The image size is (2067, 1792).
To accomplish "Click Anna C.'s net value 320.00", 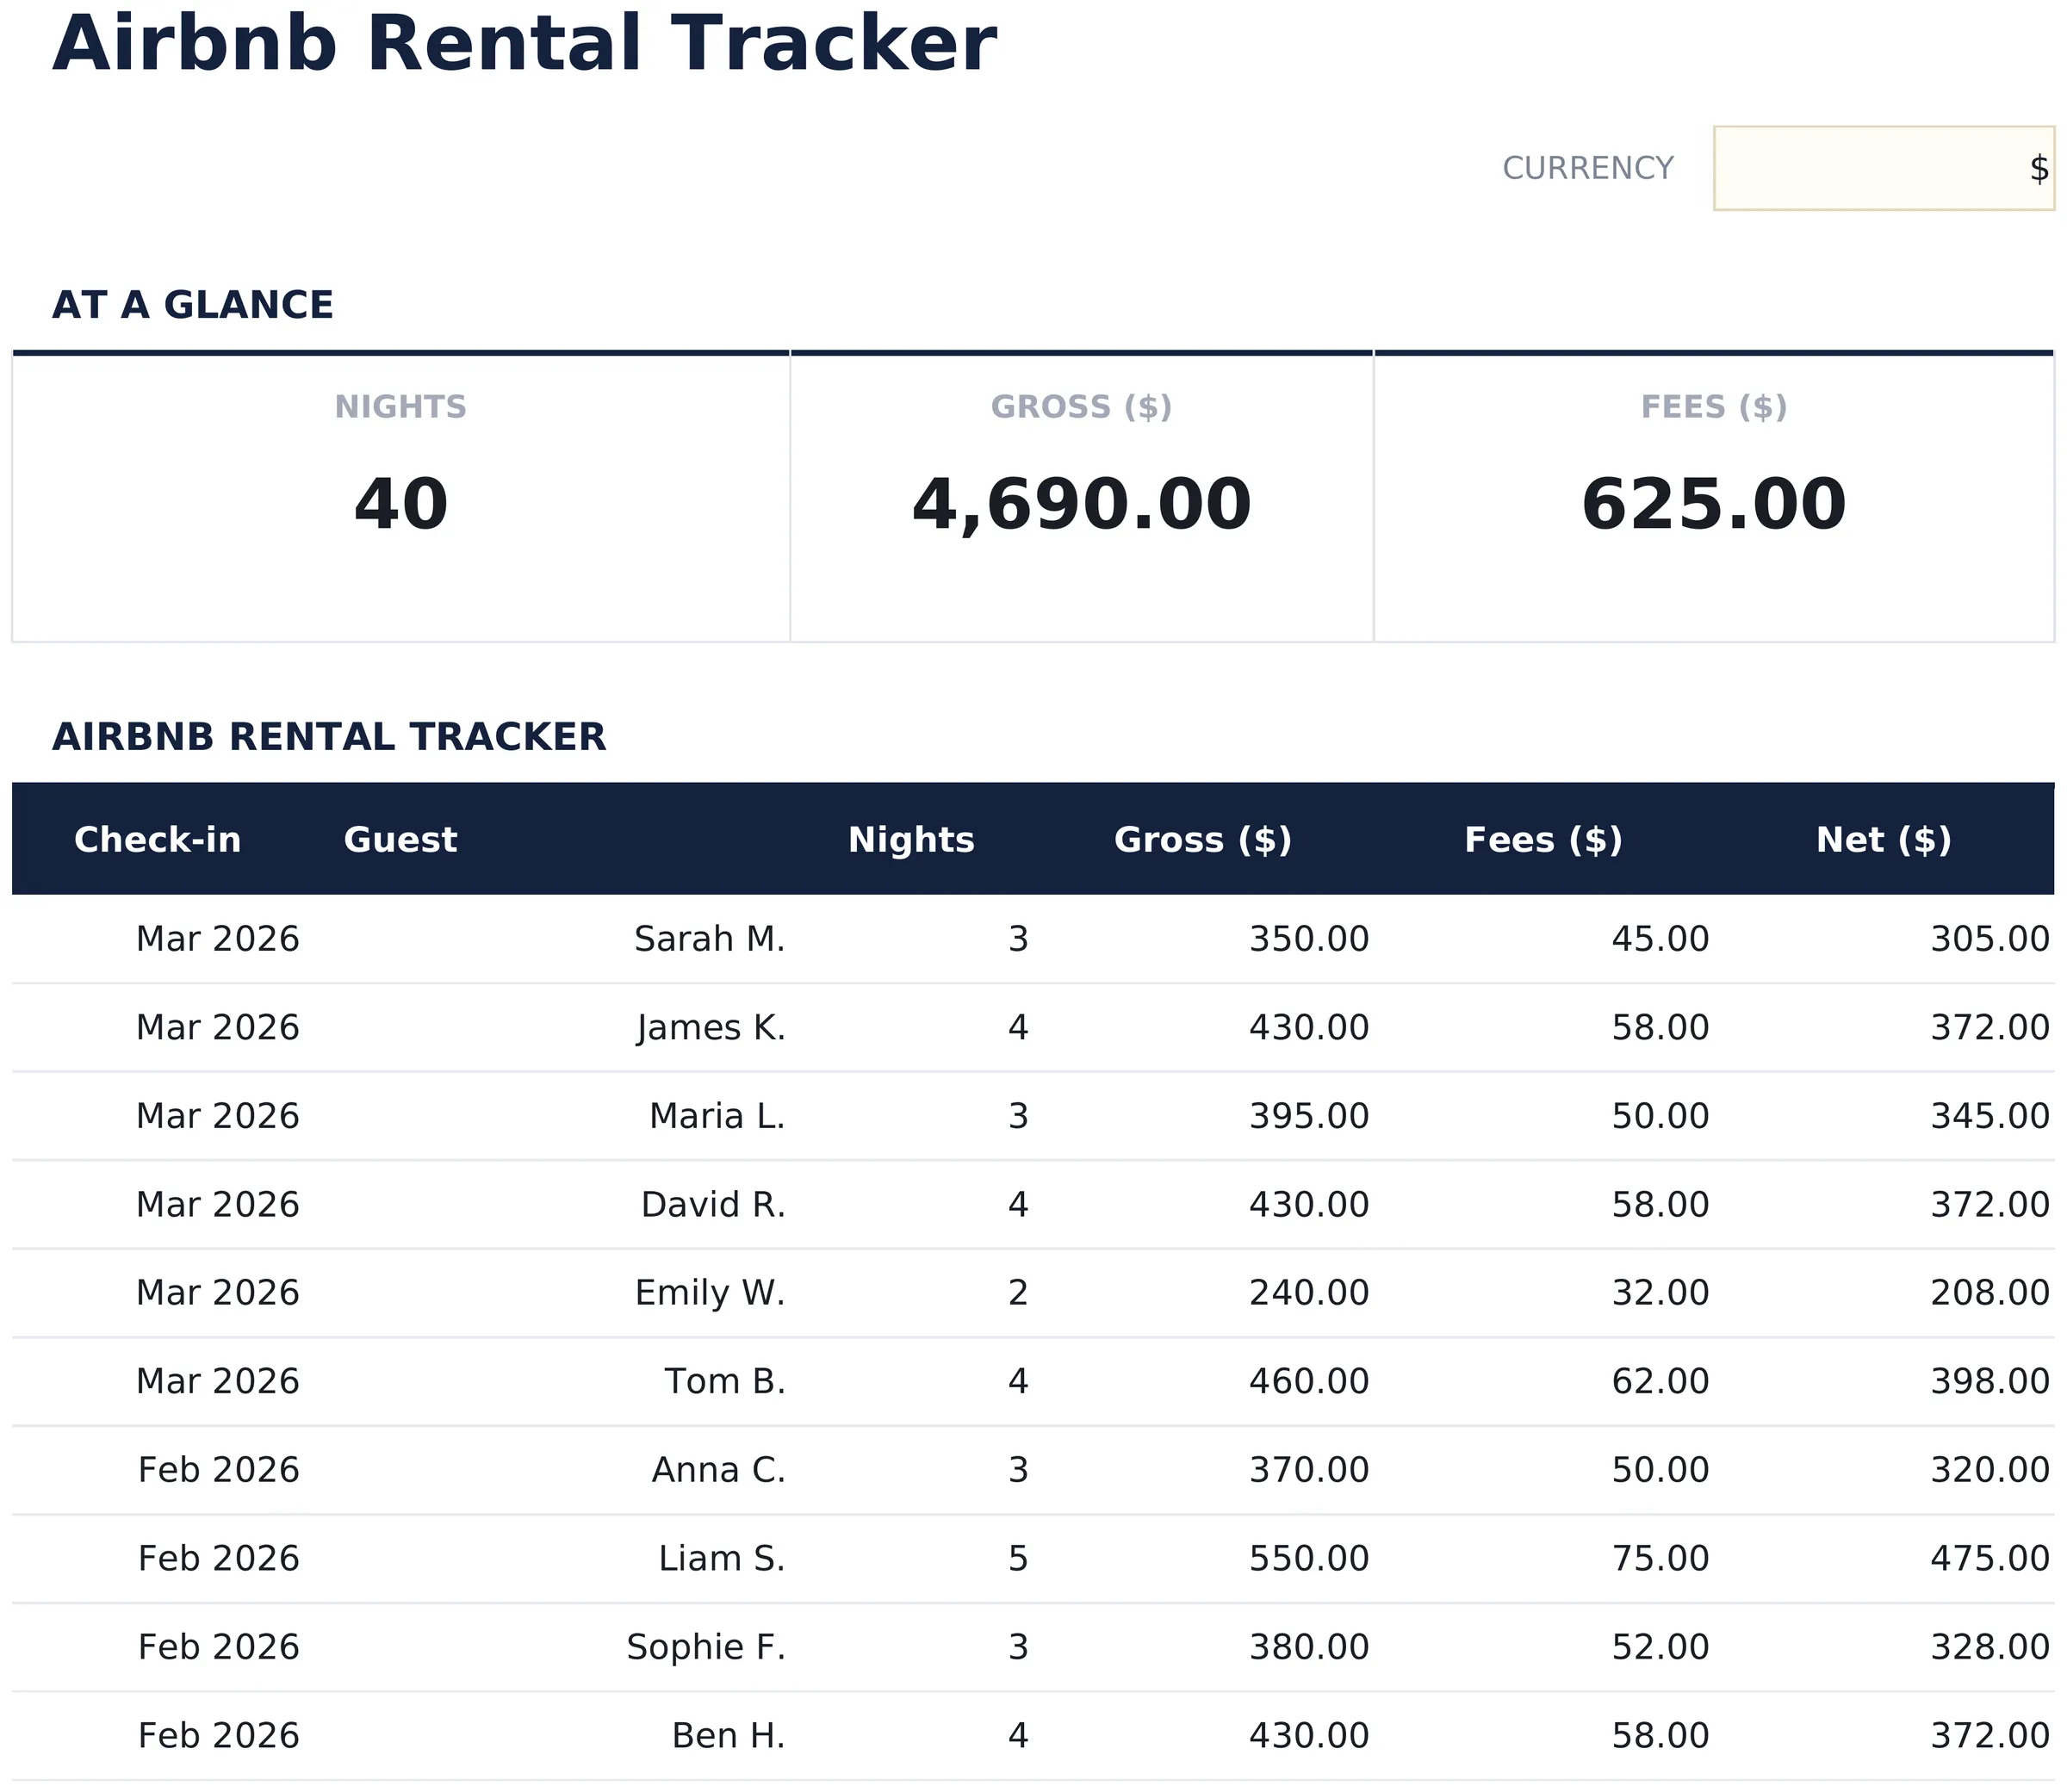I will pyautogui.click(x=1990, y=1470).
